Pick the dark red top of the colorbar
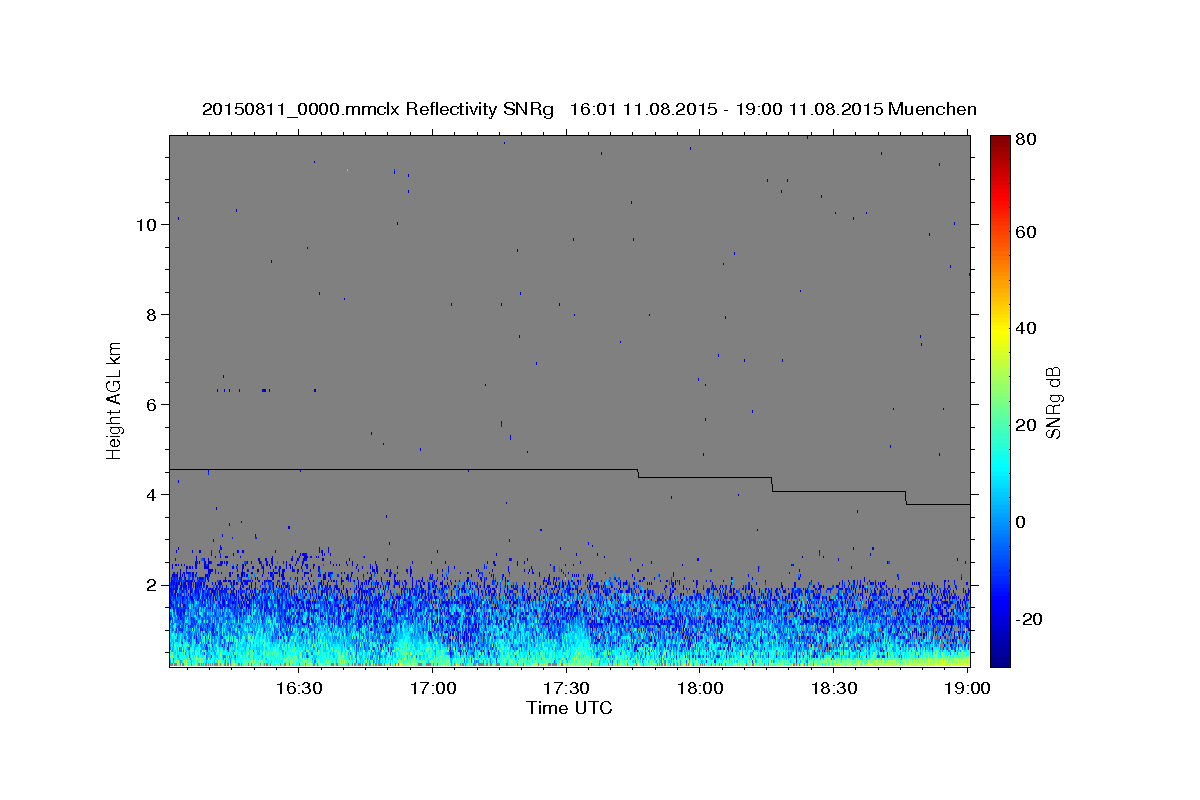The width and height of the screenshot is (1200, 800). [x=999, y=143]
